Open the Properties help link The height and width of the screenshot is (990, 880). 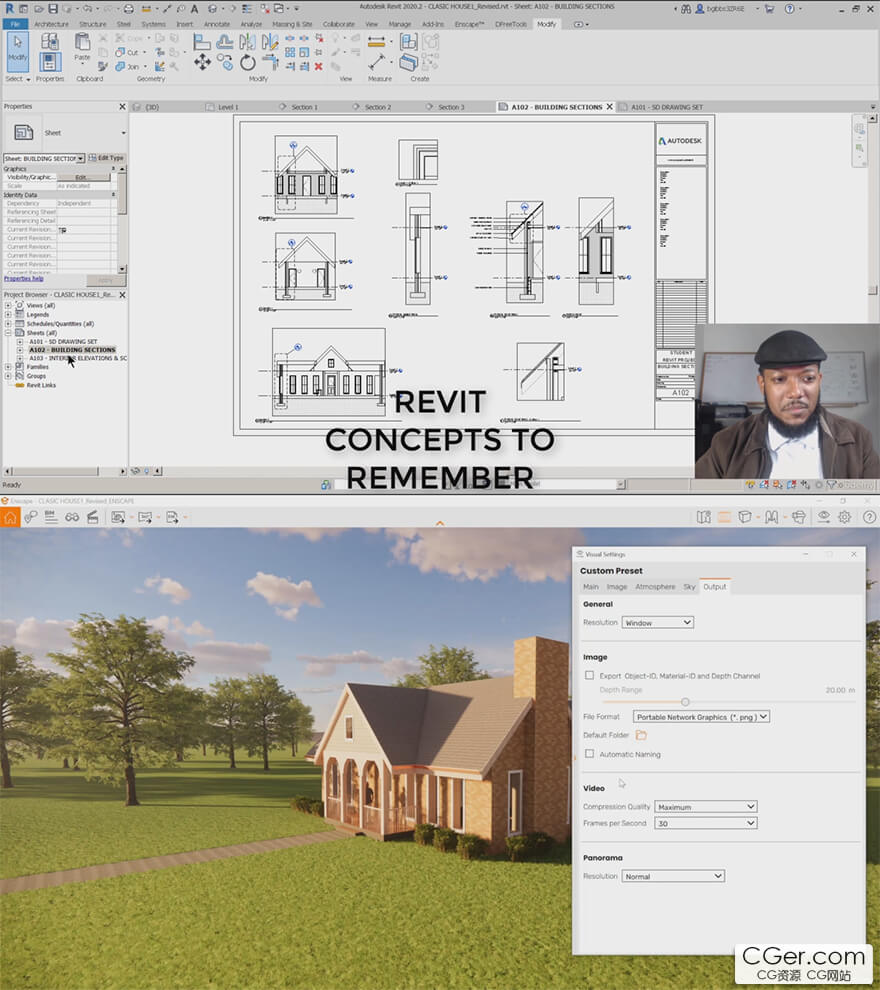point(23,278)
